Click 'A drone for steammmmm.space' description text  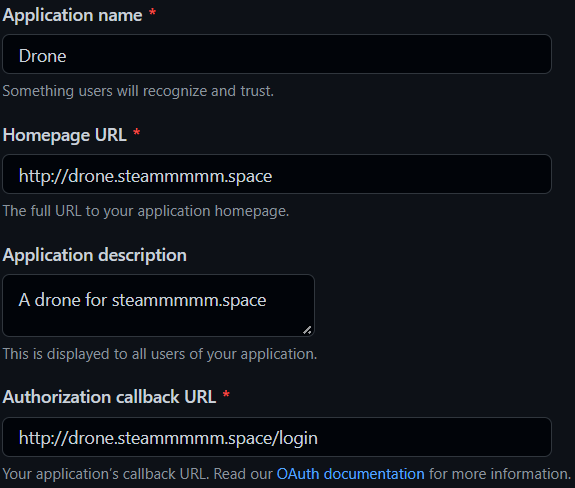pos(142,300)
